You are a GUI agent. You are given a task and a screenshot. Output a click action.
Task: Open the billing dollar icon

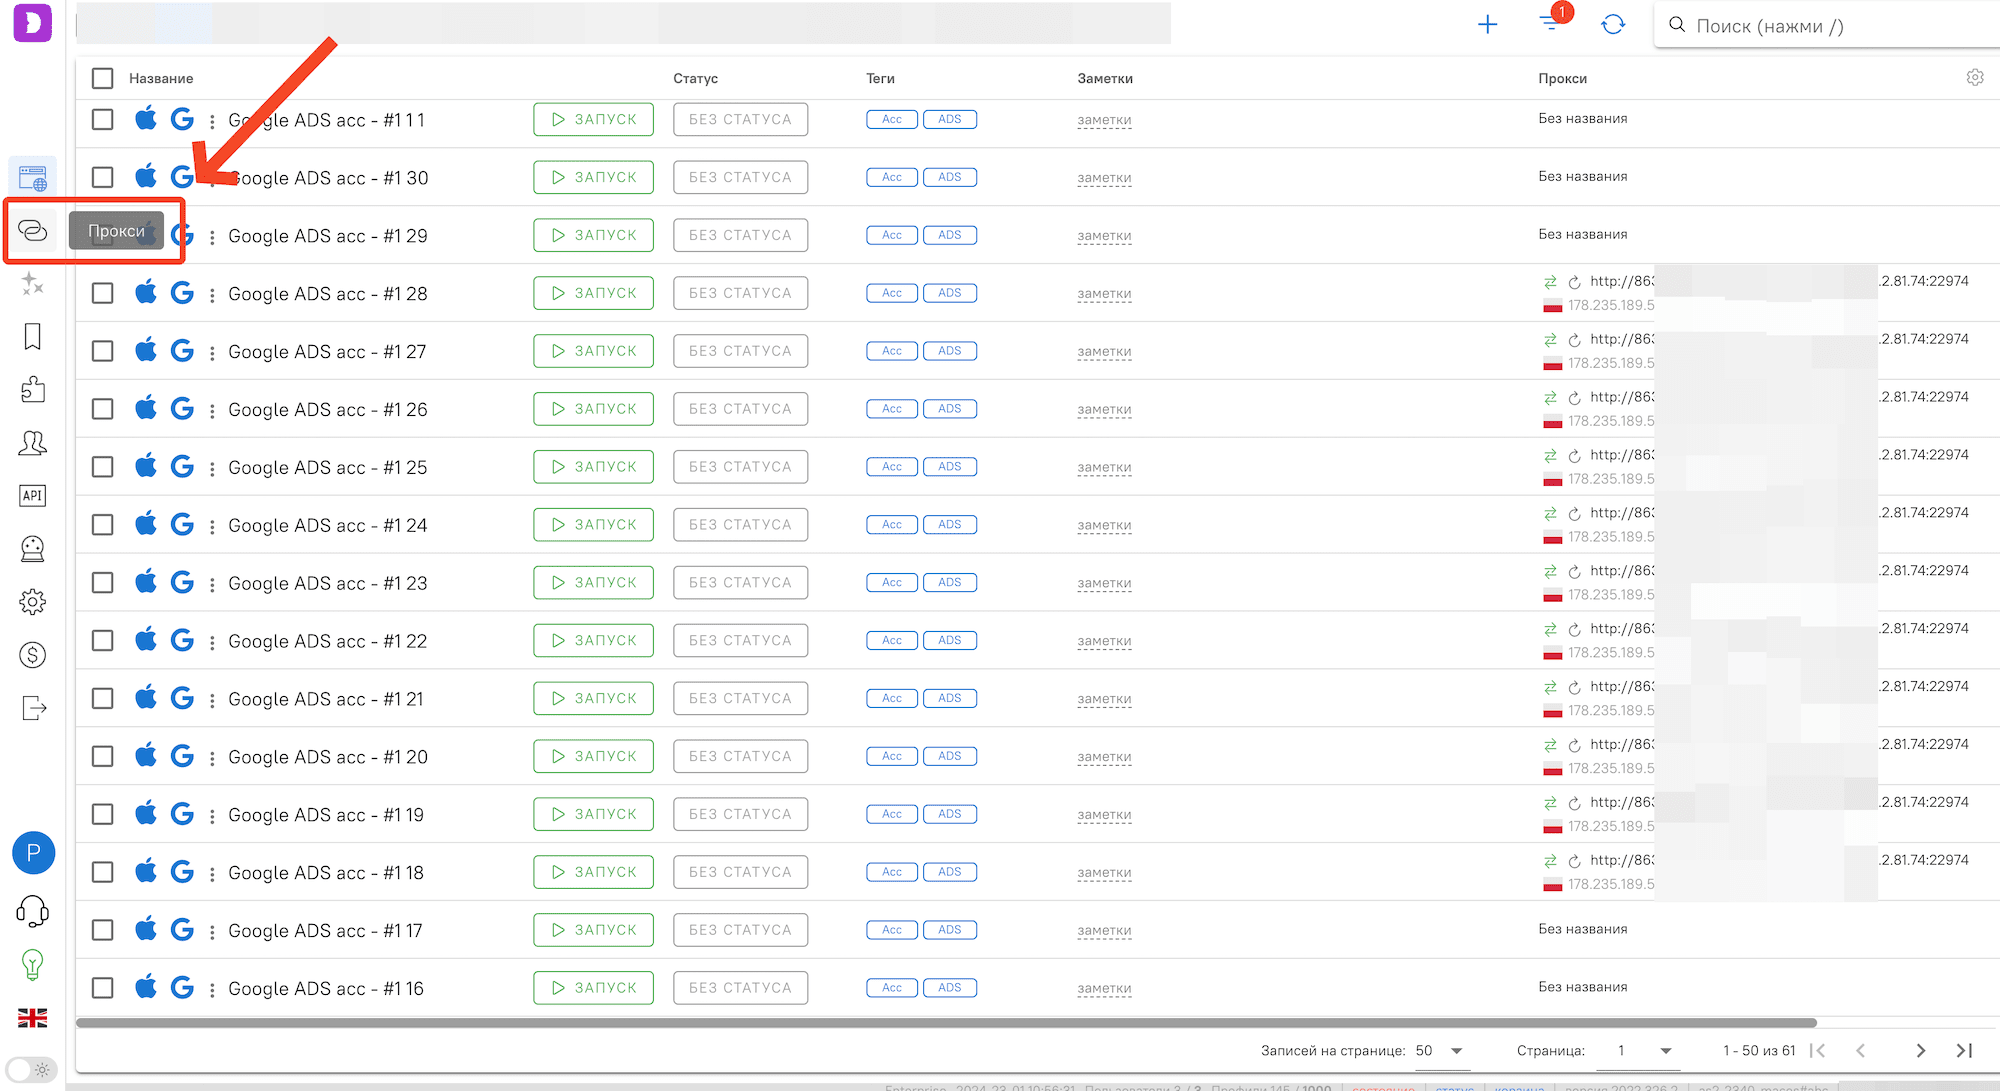[33, 655]
